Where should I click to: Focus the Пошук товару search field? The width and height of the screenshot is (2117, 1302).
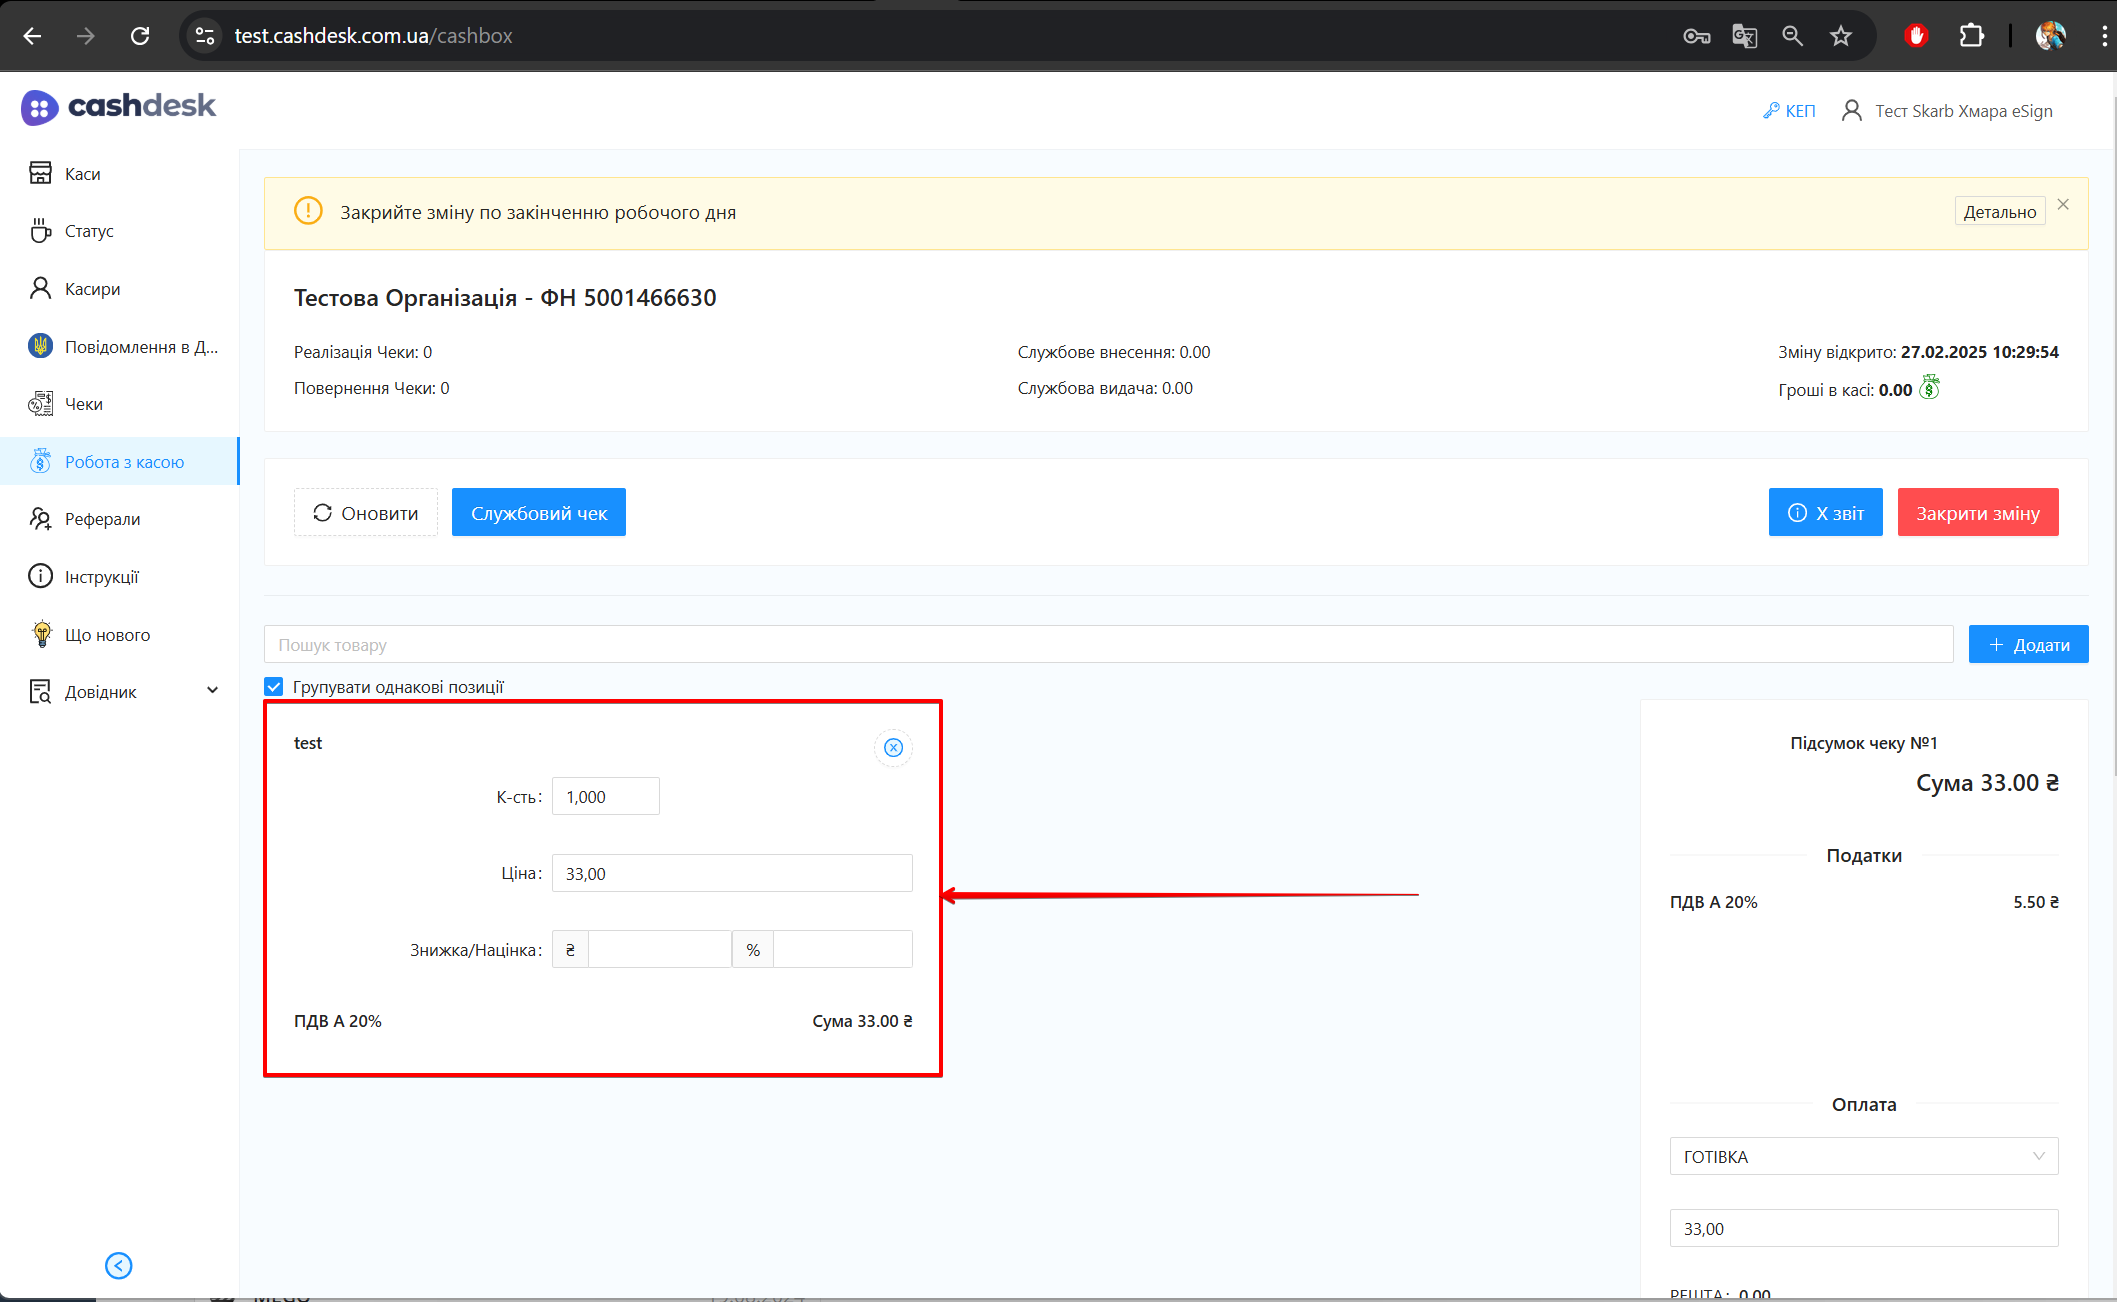1107,645
